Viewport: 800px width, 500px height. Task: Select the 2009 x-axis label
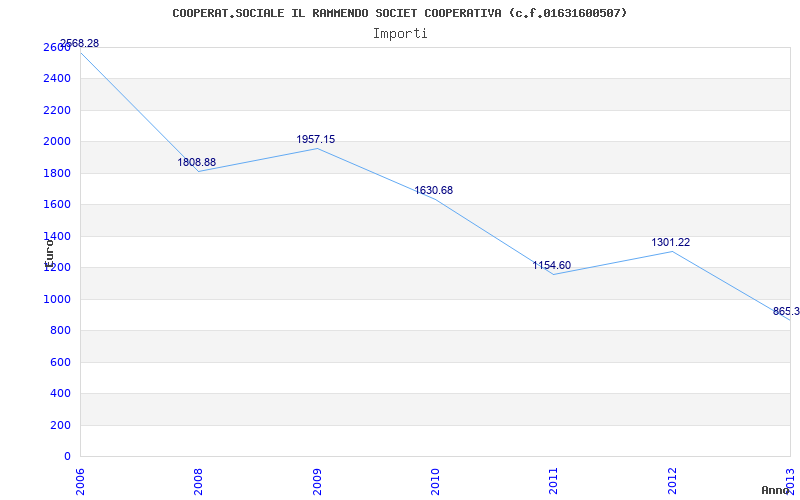click(x=317, y=480)
